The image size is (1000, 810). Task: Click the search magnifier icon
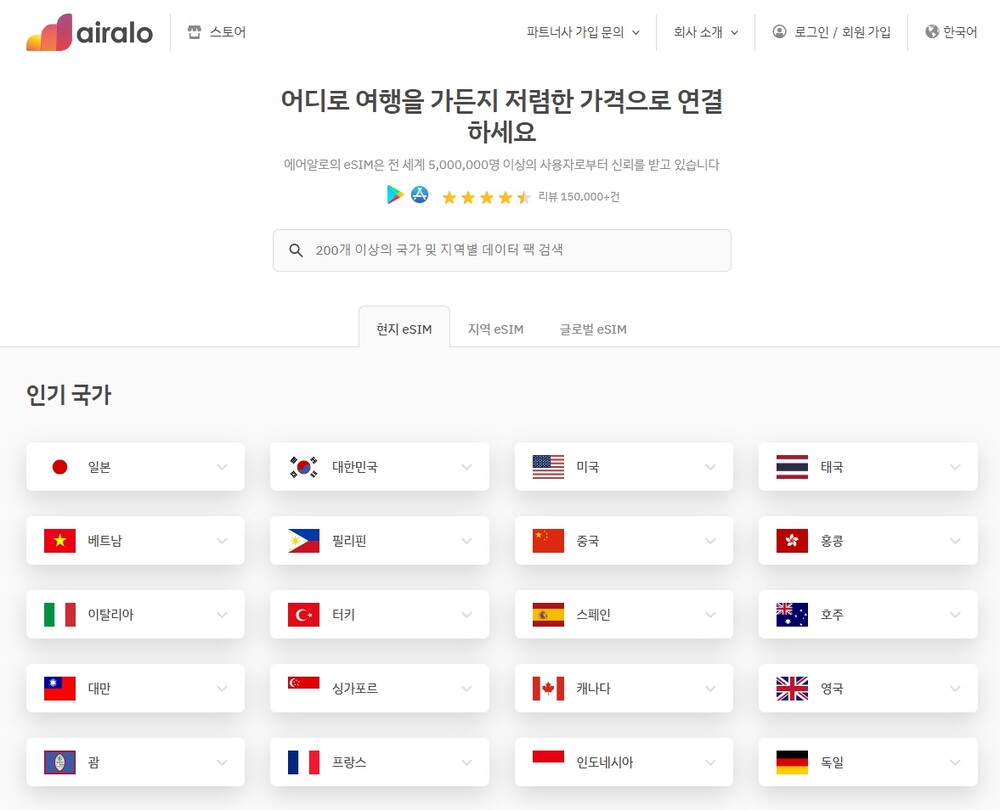pyautogui.click(x=296, y=250)
